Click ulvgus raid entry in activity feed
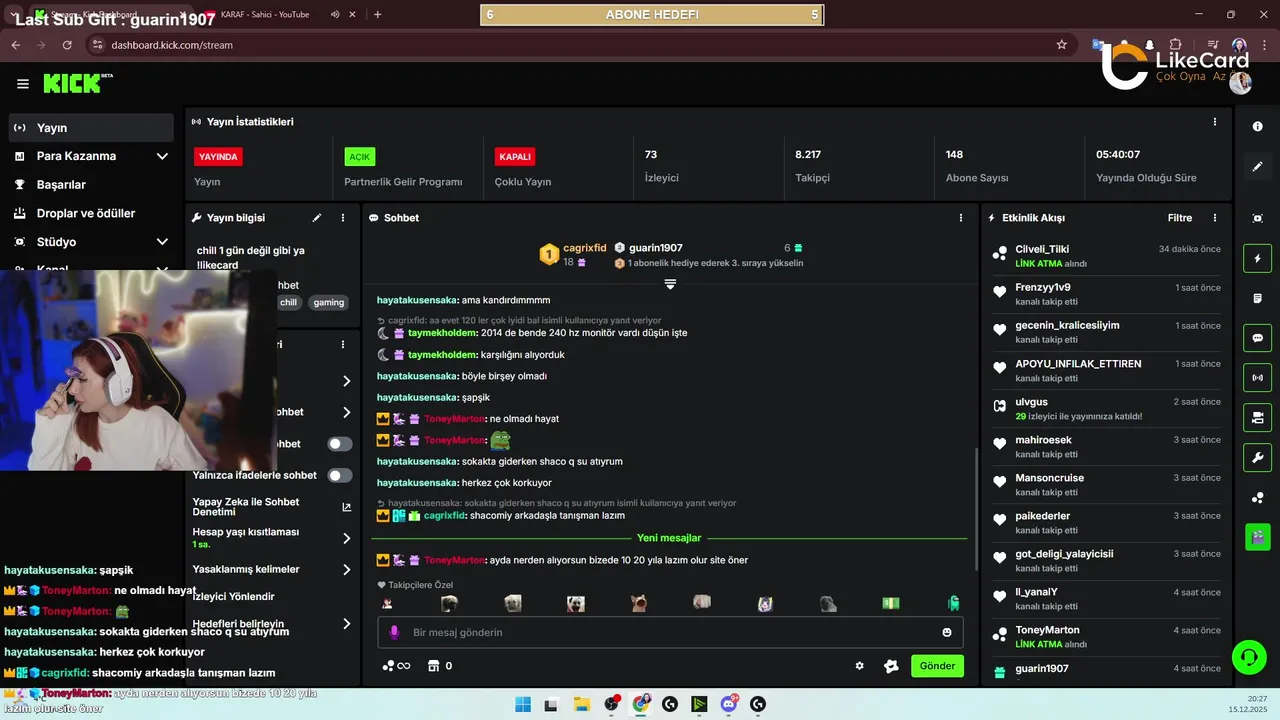Viewport: 1280px width, 720px height. pyautogui.click(x=1106, y=408)
